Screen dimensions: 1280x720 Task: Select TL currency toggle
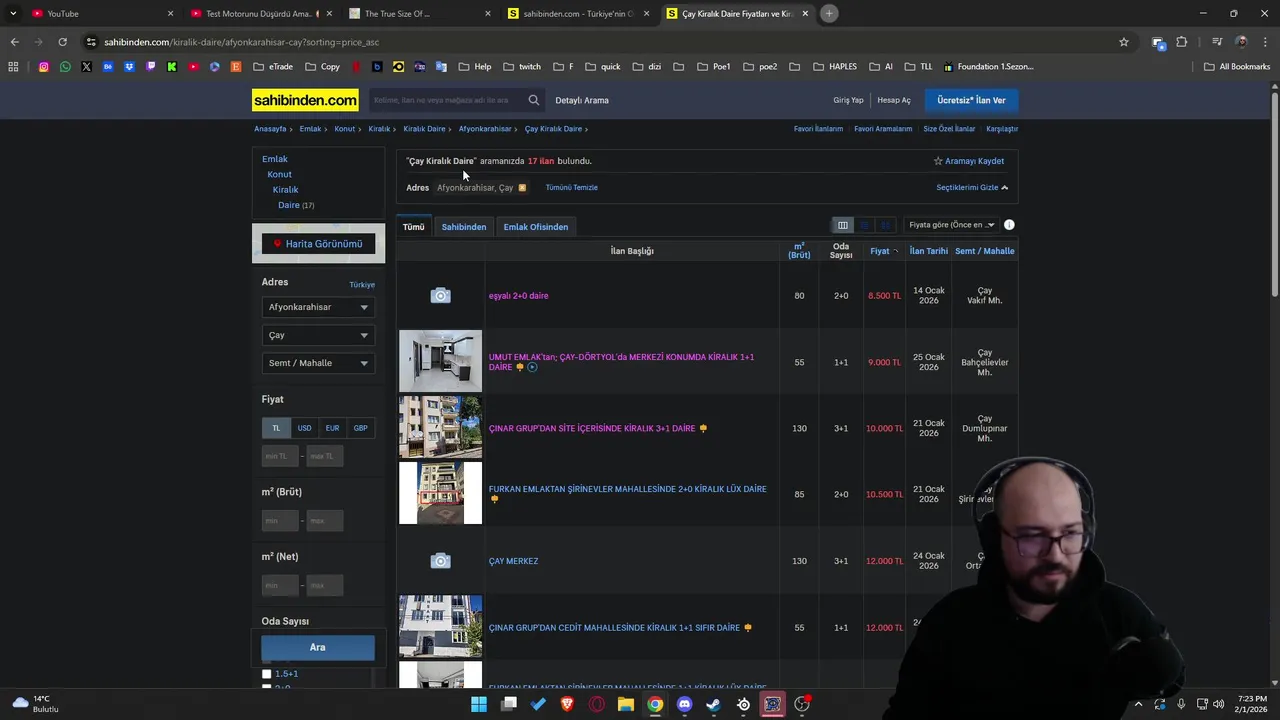click(276, 428)
